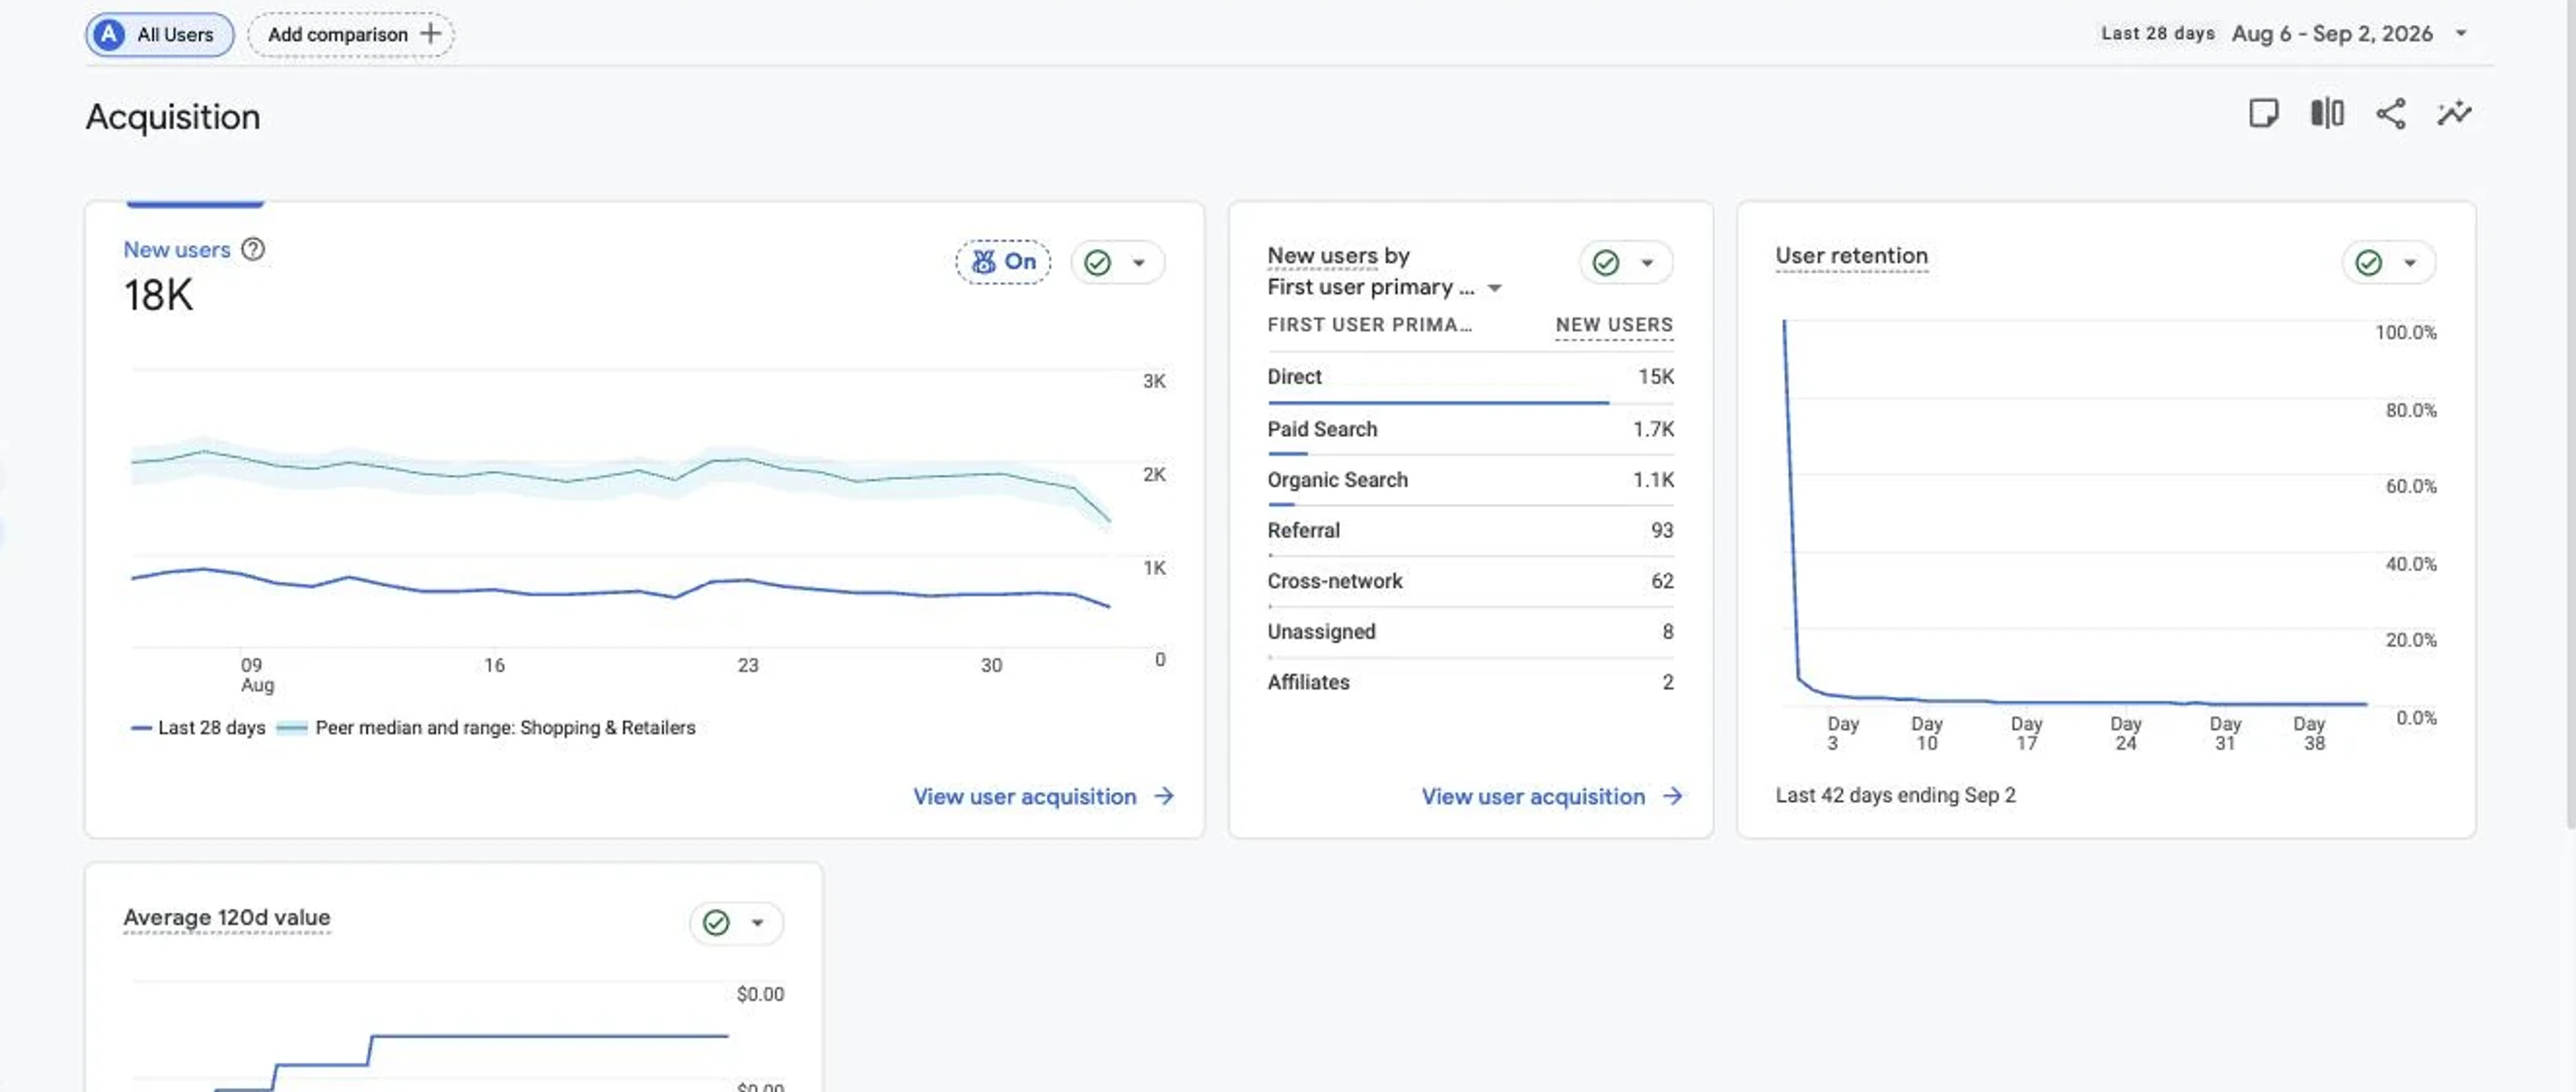Open User retention card status dropdown

coord(2388,262)
